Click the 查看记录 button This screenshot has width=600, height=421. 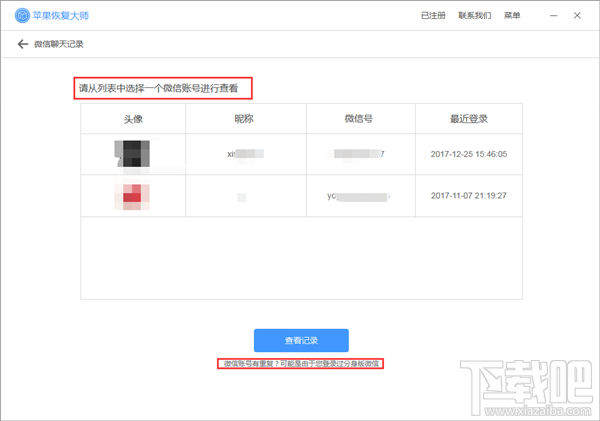pyautogui.click(x=301, y=340)
